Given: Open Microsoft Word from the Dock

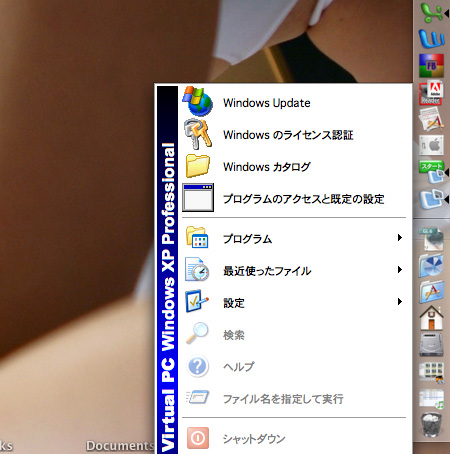Looking at the screenshot, I should pyautogui.click(x=431, y=38).
